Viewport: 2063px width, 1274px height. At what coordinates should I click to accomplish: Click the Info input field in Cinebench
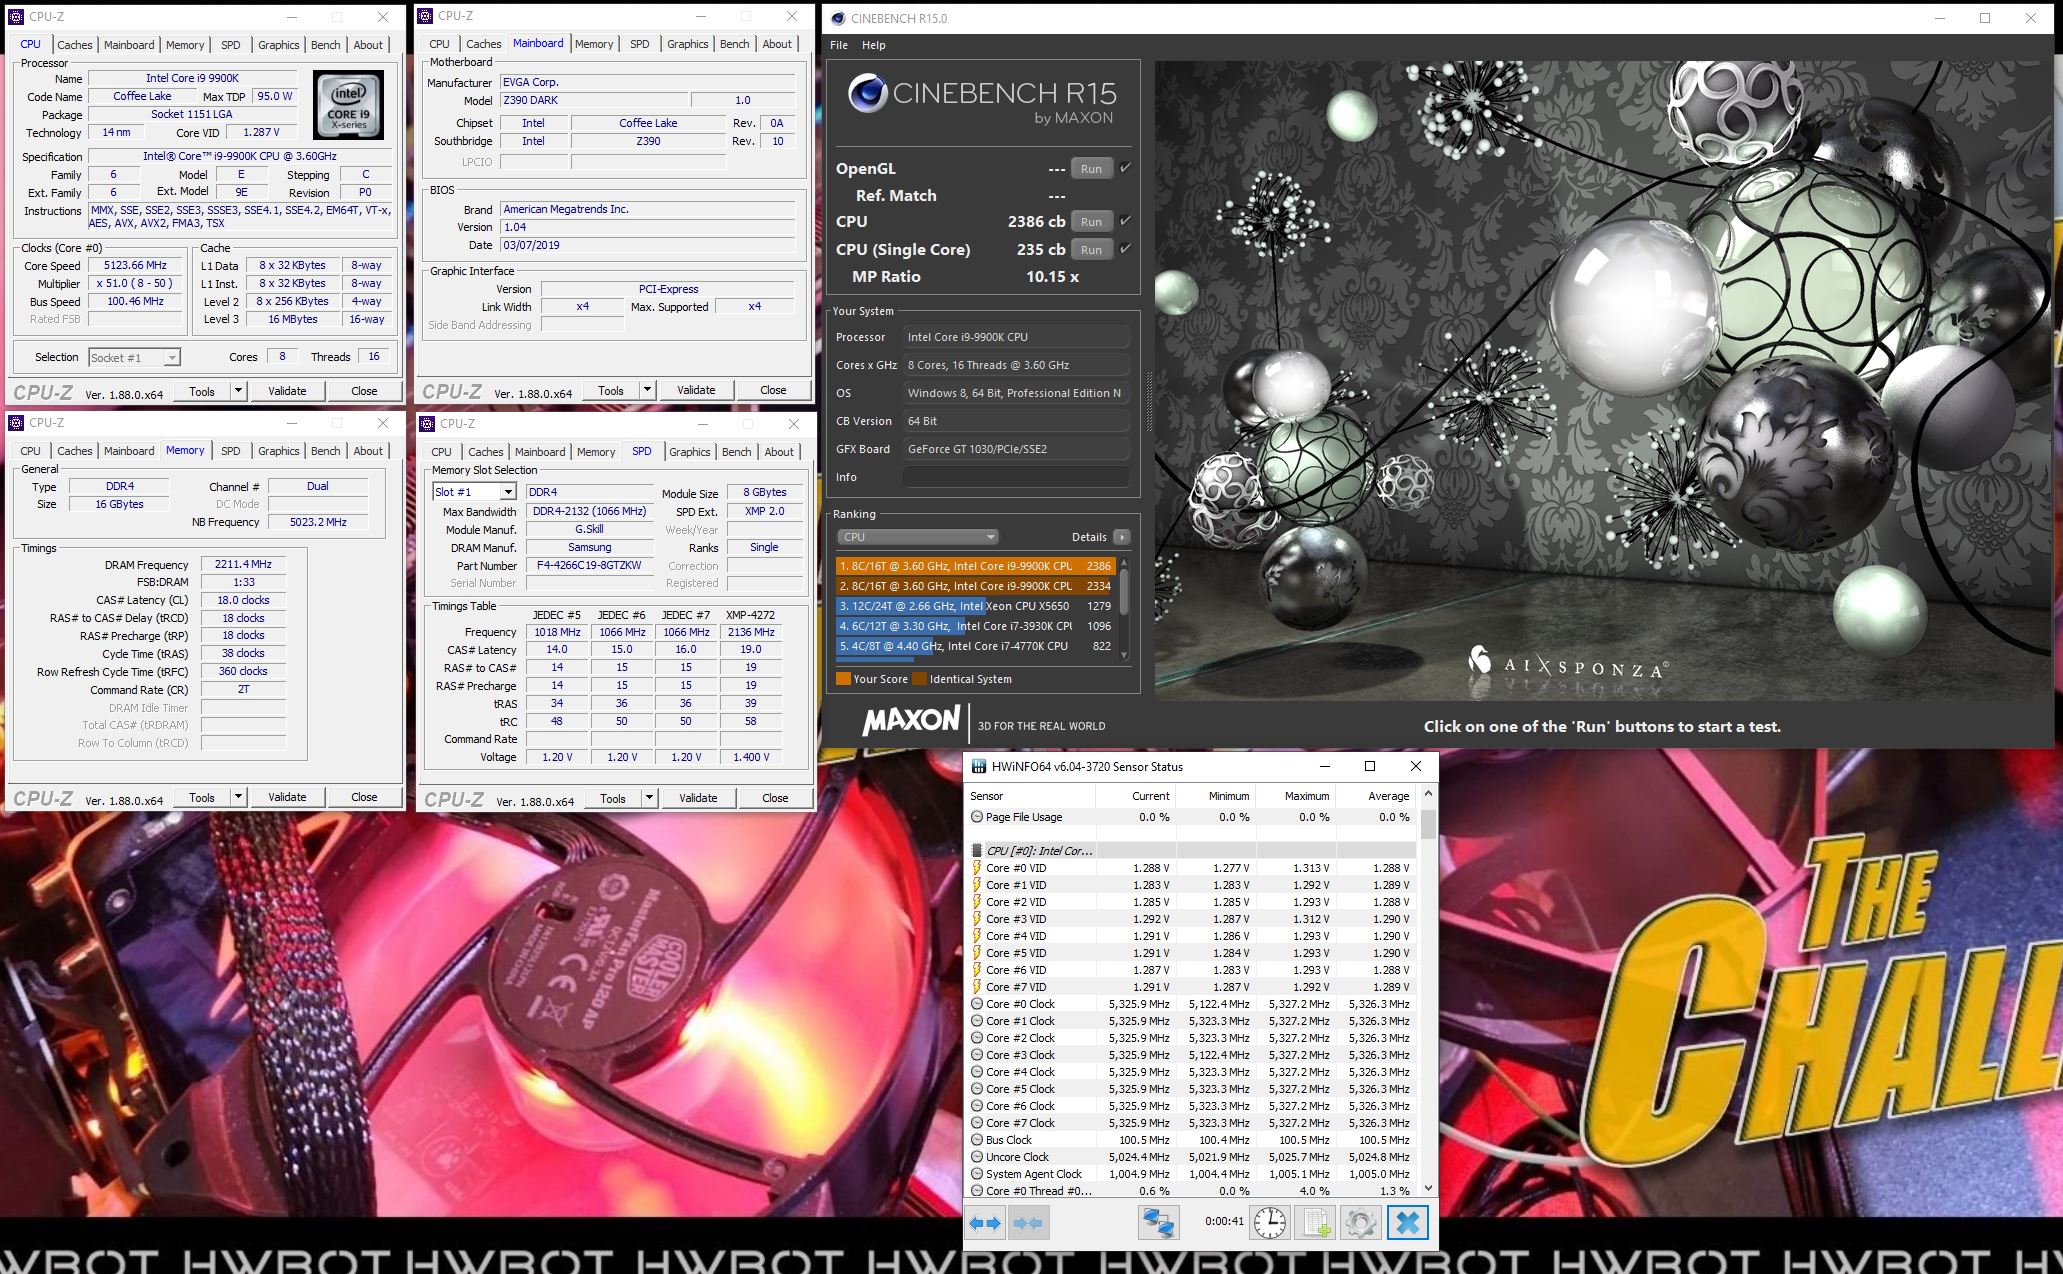pos(1016,477)
